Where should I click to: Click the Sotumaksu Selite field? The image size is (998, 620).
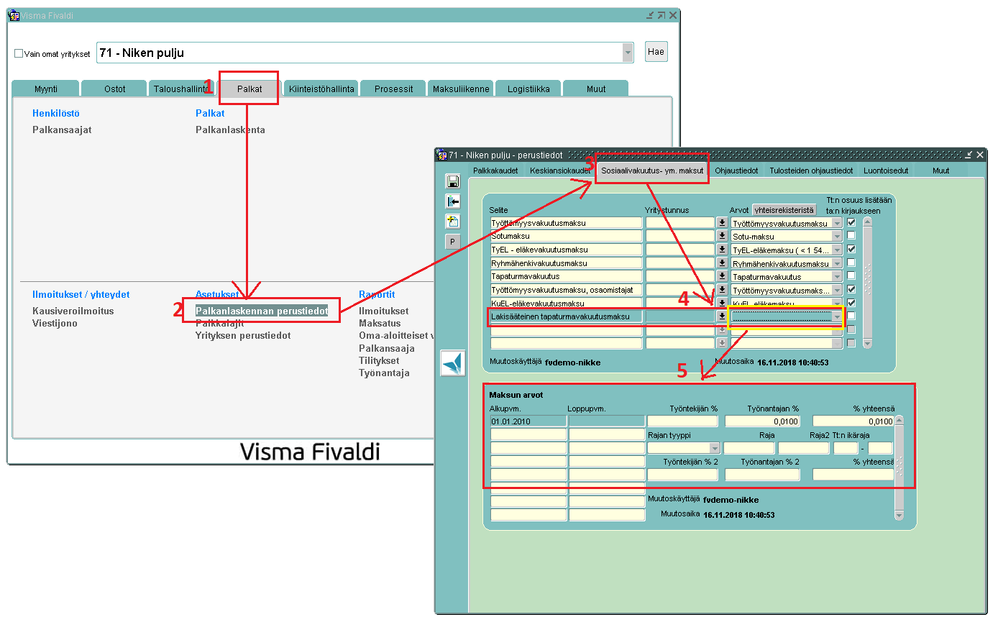tap(566, 236)
